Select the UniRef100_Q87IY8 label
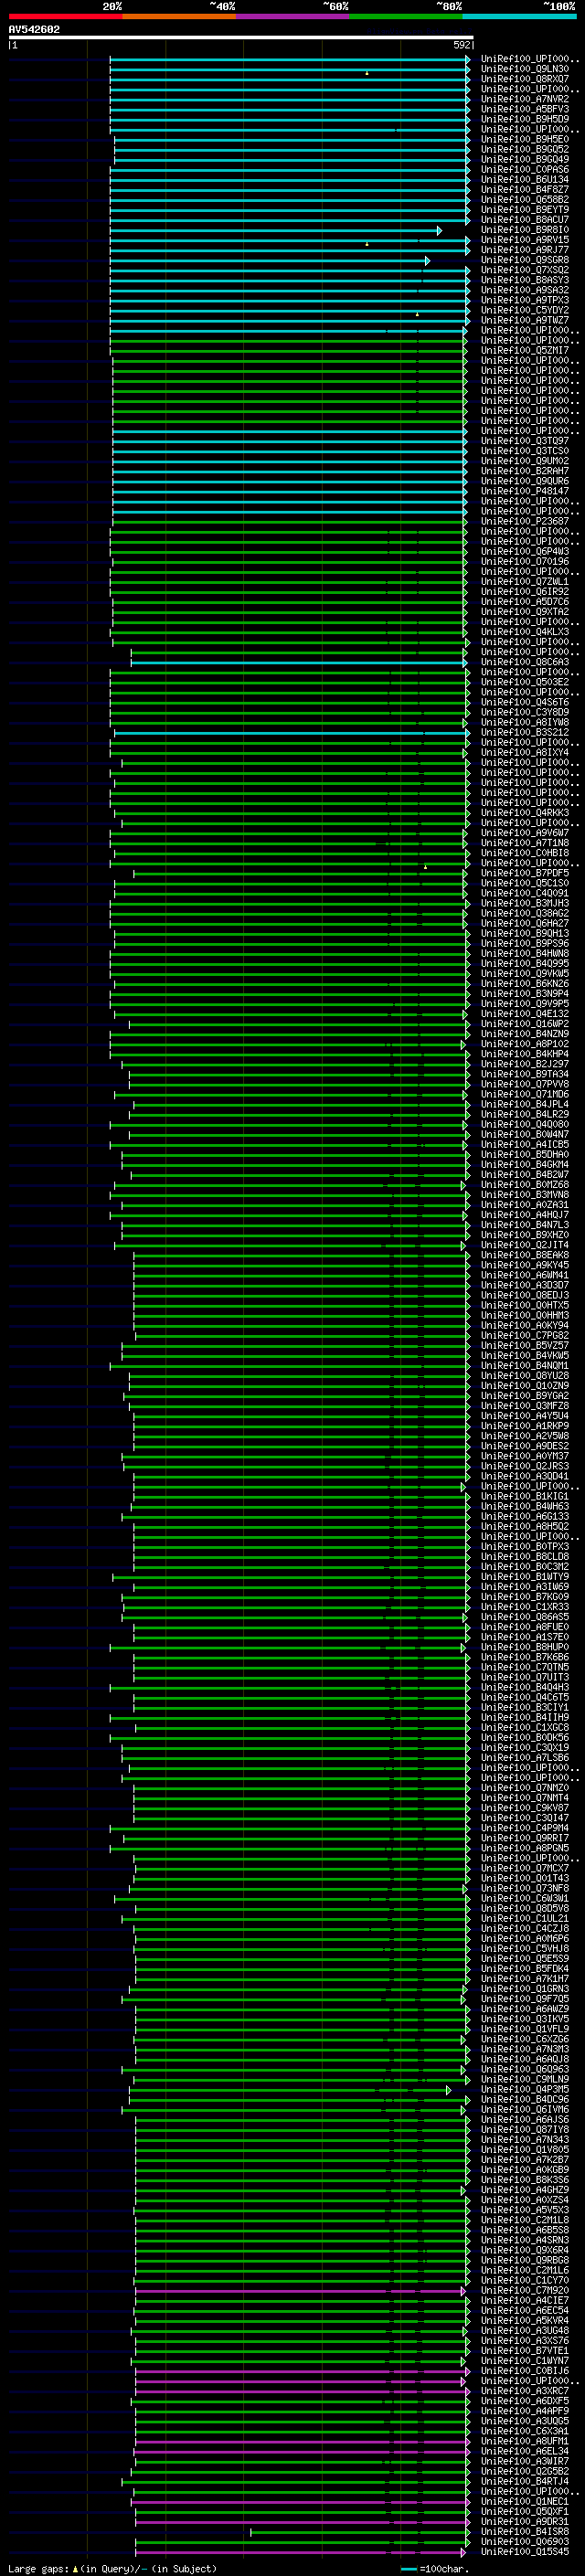 pyautogui.click(x=525, y=2131)
